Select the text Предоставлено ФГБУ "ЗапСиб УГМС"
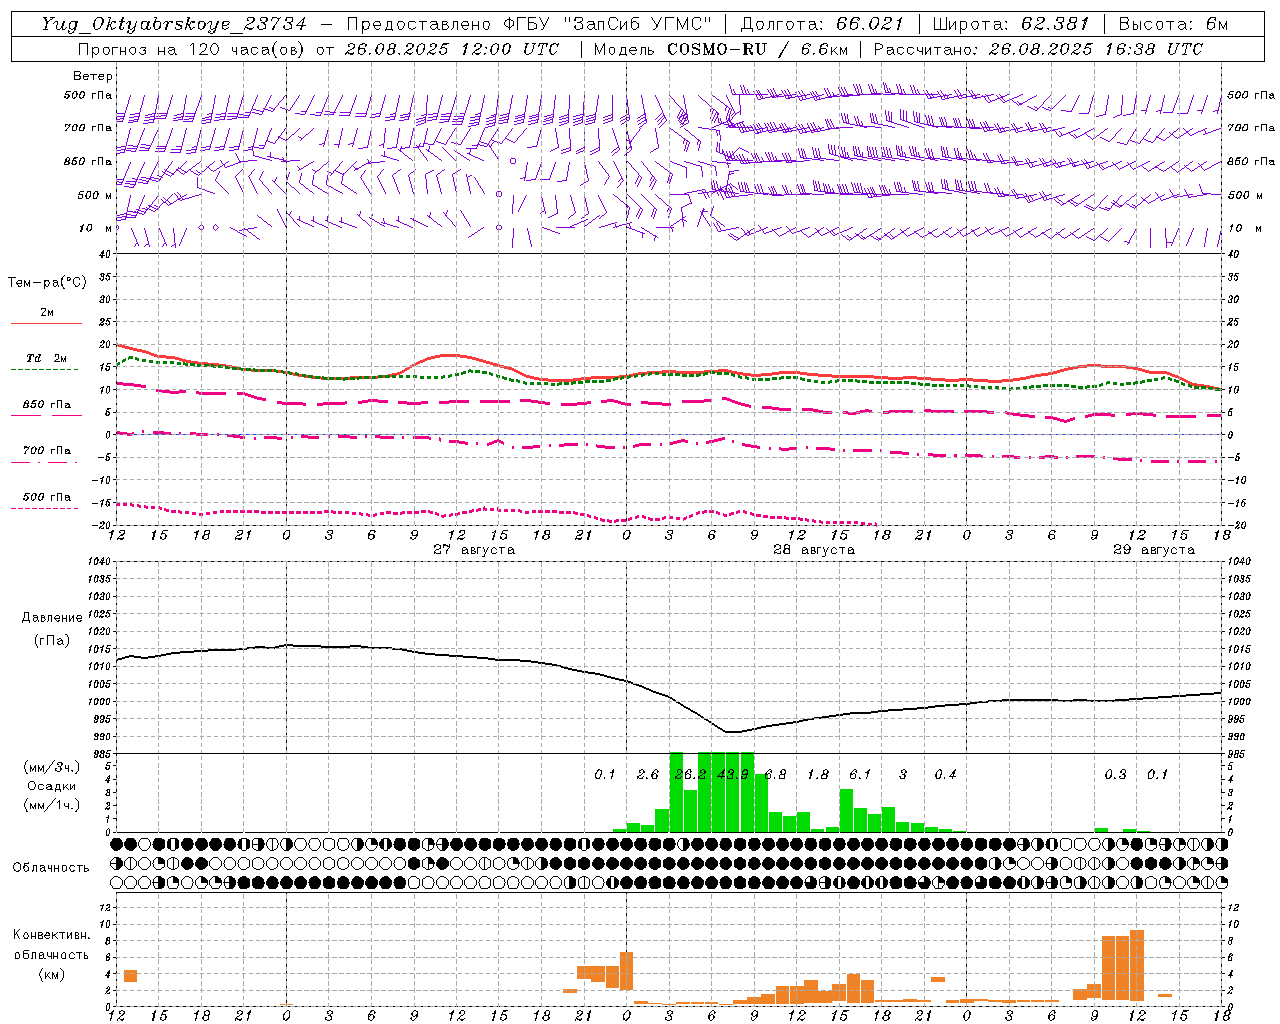Screen dimensions: 1280x1024 tap(528, 24)
